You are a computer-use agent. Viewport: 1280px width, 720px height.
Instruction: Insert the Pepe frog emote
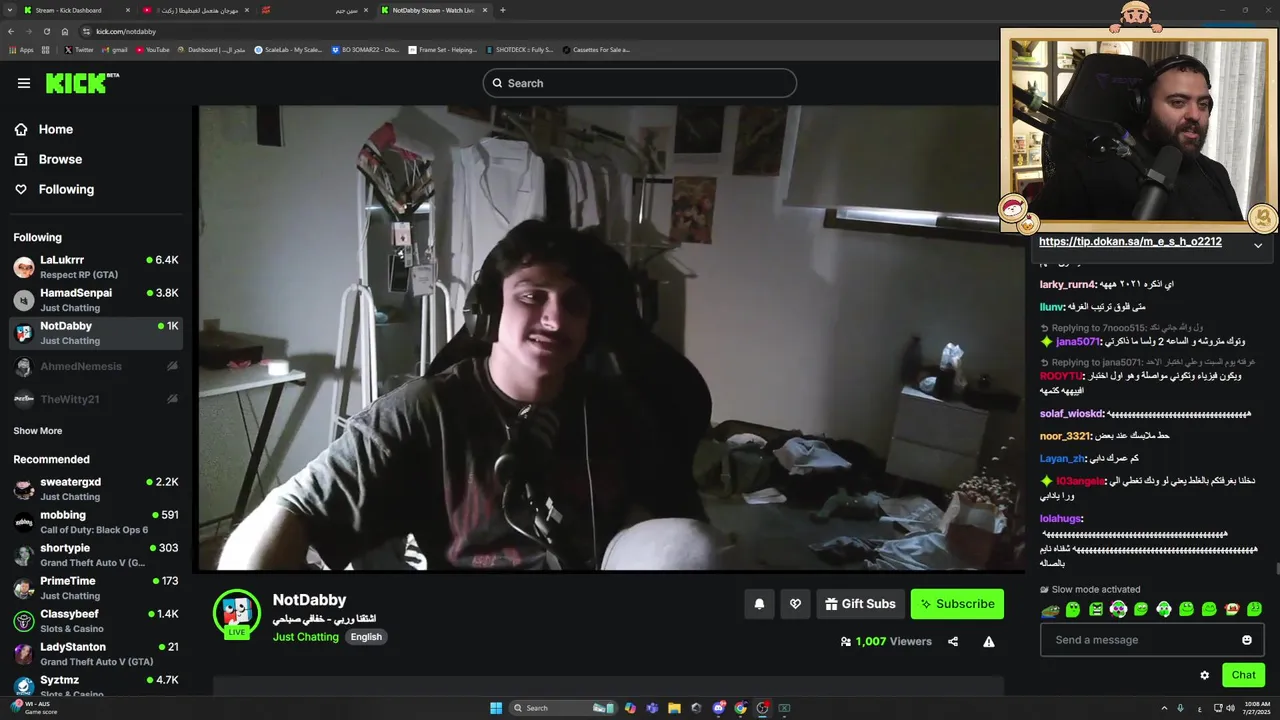1050,609
